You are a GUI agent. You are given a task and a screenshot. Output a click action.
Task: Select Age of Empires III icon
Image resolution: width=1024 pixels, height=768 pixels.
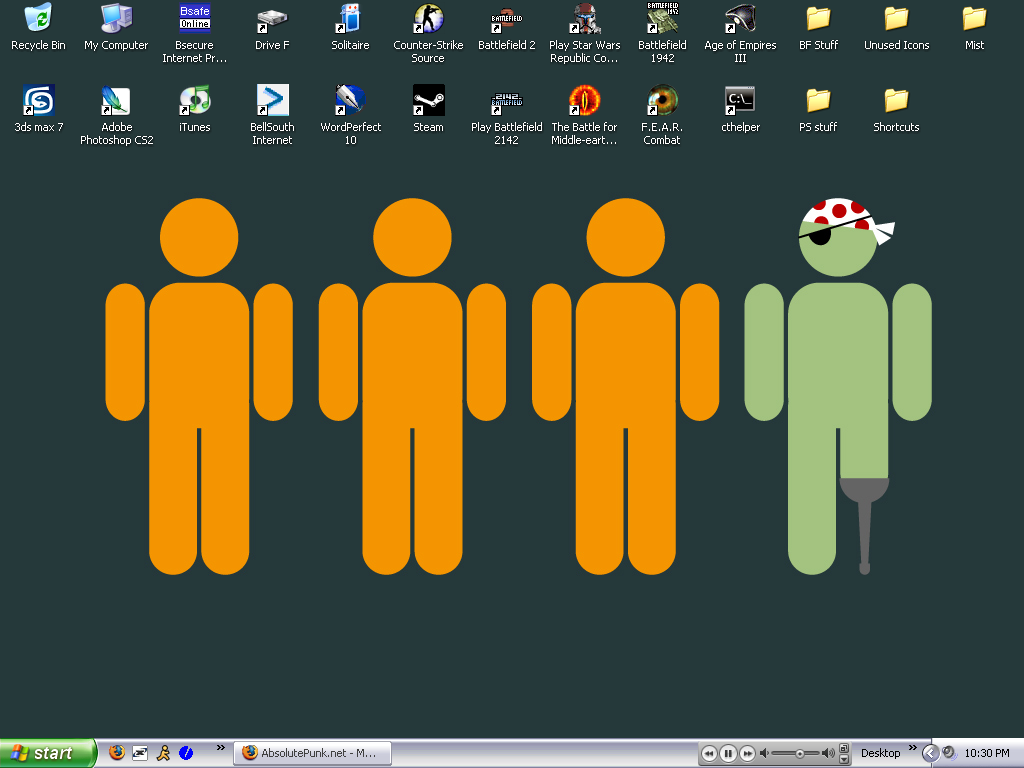[x=740, y=19]
